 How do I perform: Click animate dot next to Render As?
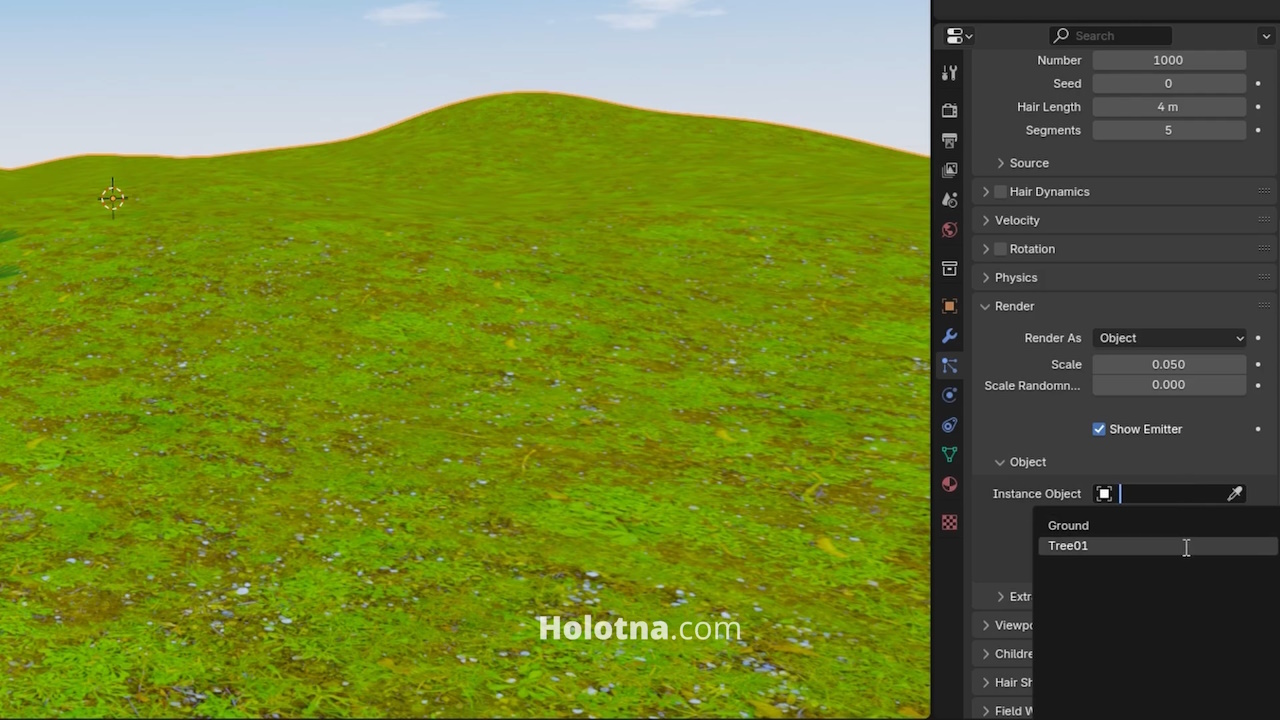(1258, 338)
